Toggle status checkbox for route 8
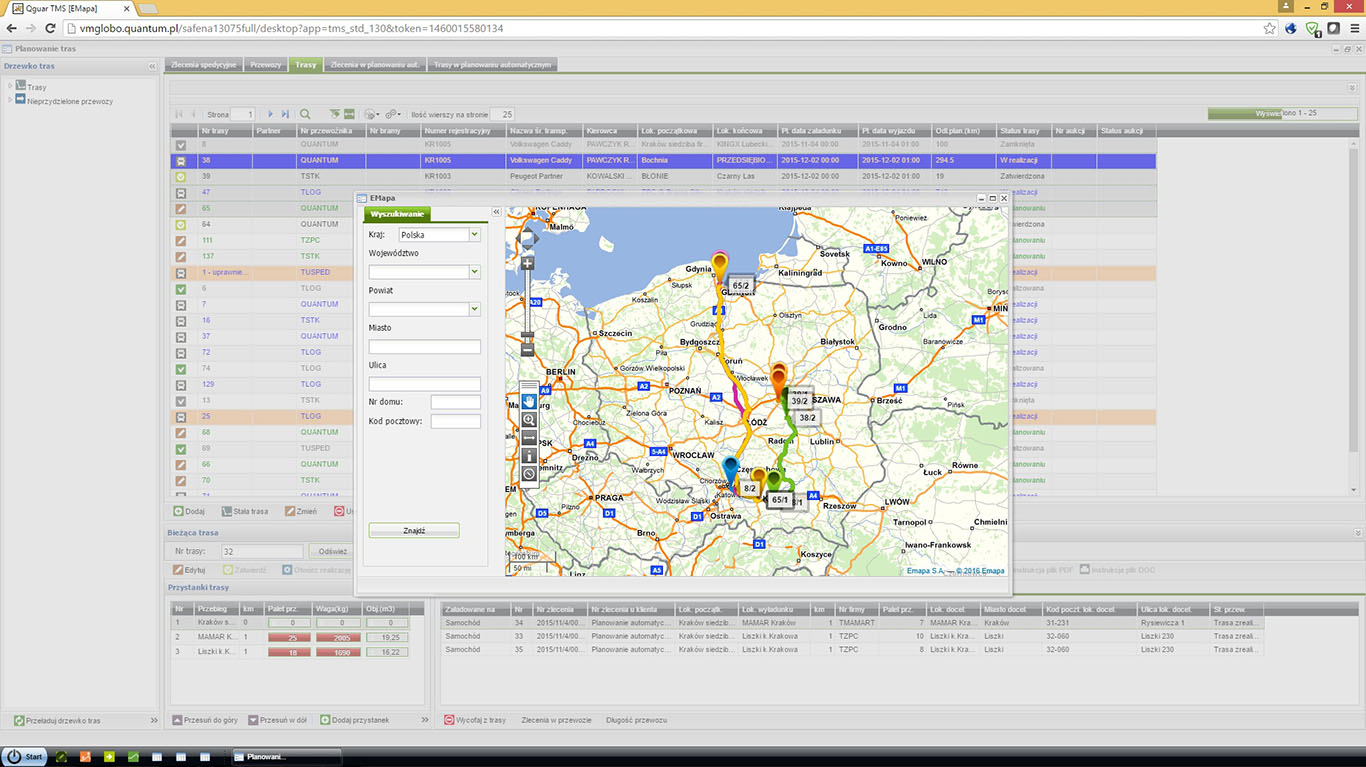This screenshot has height=767, width=1366. [180, 144]
